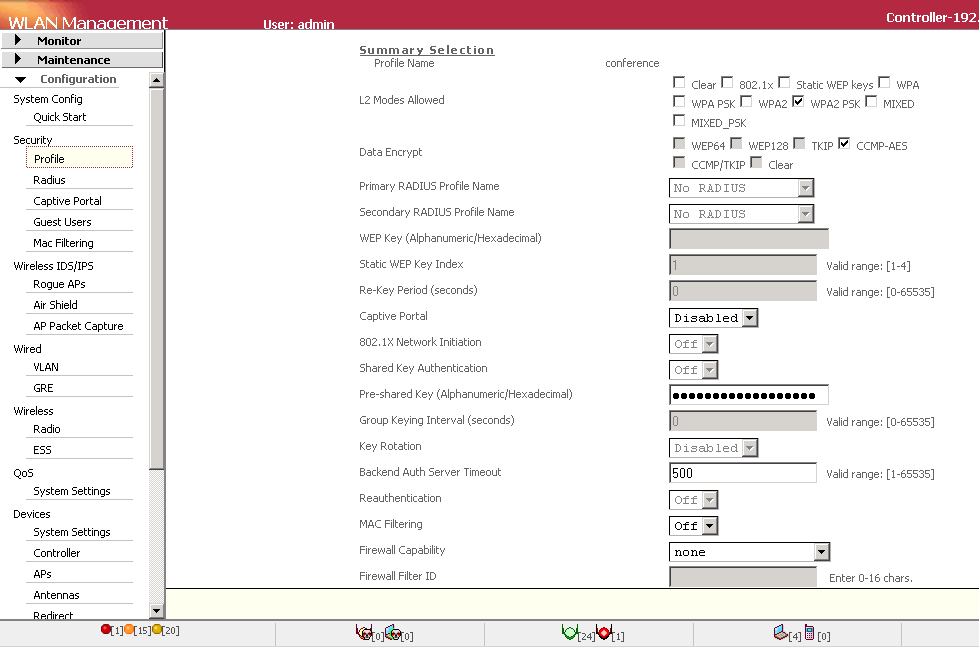Screen dimensions: 979x648
Task: Open the Radius page
Action: pyautogui.click(x=49, y=180)
